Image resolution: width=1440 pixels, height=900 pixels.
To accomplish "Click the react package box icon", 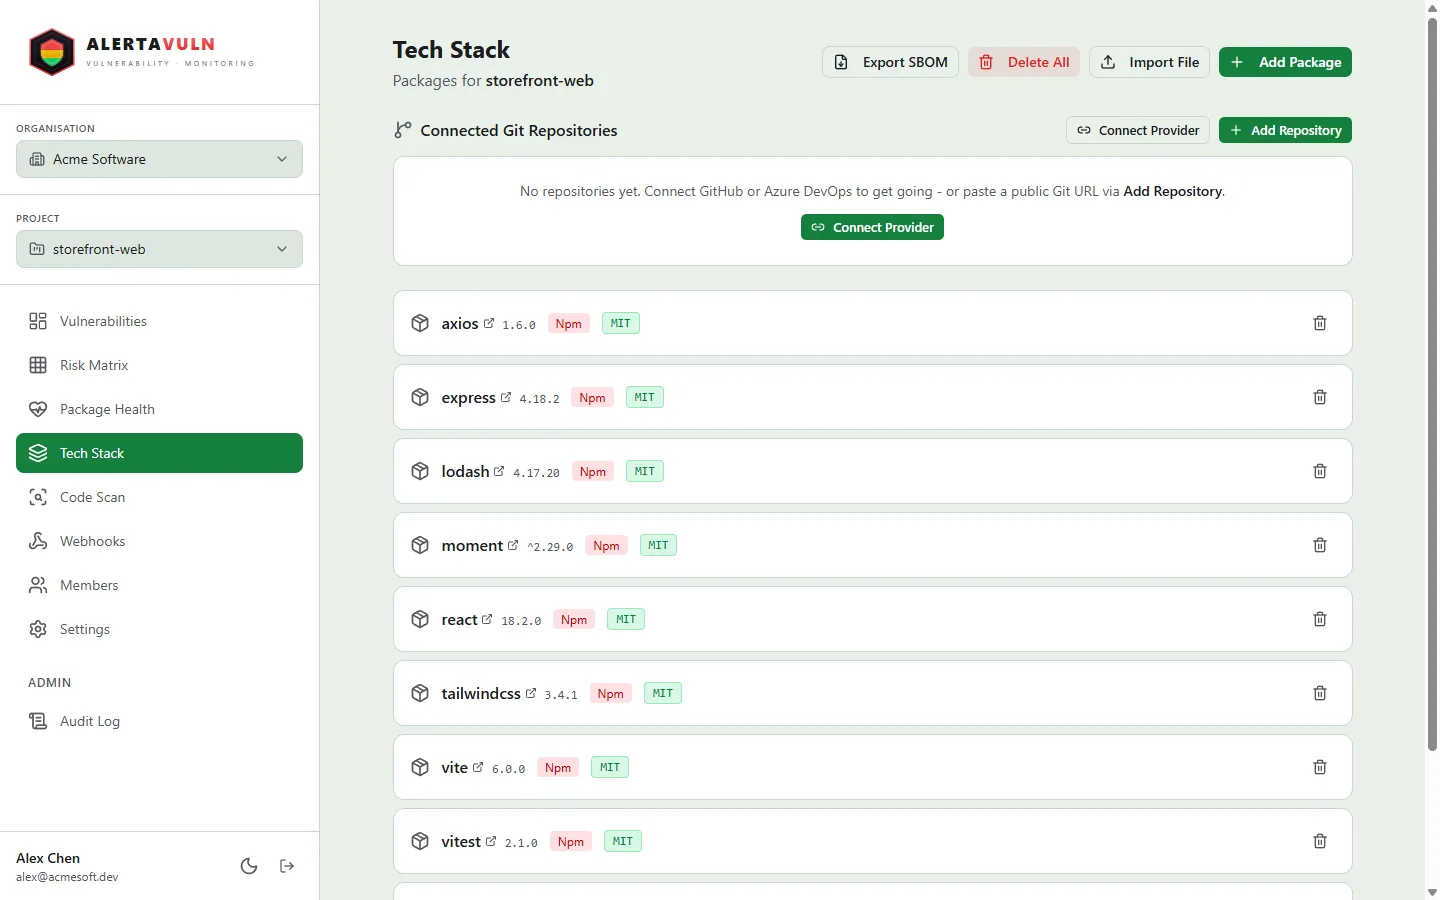I will 420,619.
